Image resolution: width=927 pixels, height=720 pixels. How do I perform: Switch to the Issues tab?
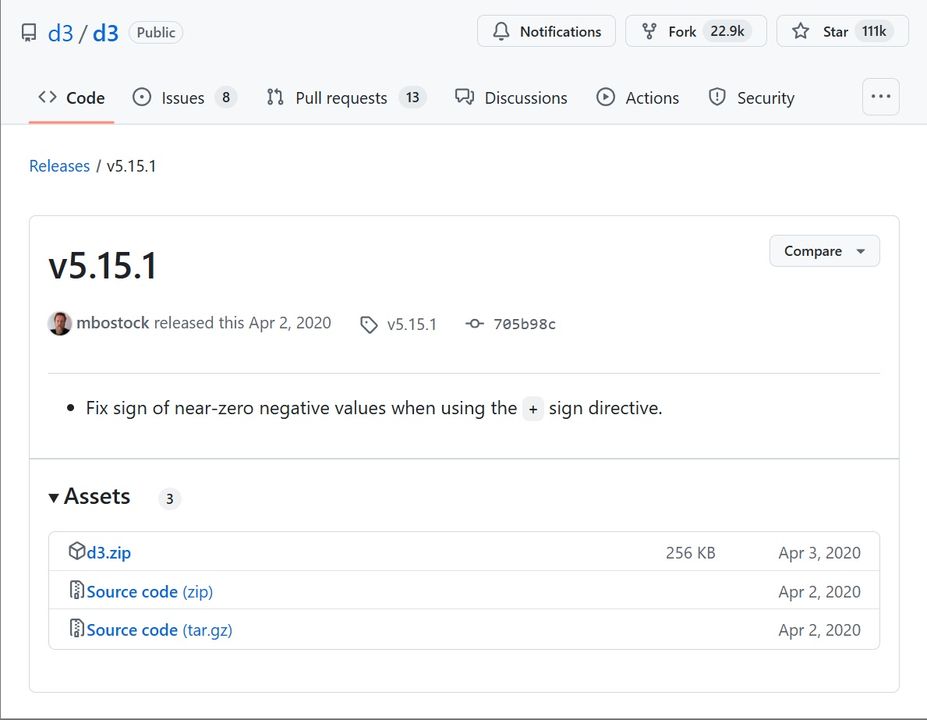pos(183,98)
